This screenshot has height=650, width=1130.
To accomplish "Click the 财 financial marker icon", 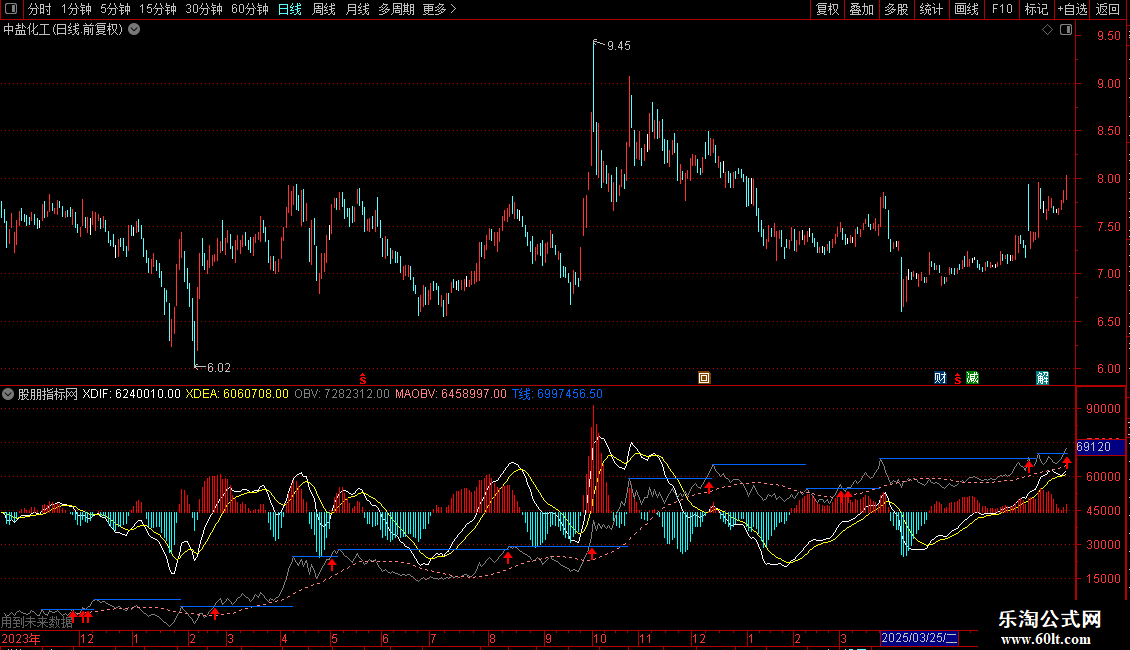I will (940, 378).
